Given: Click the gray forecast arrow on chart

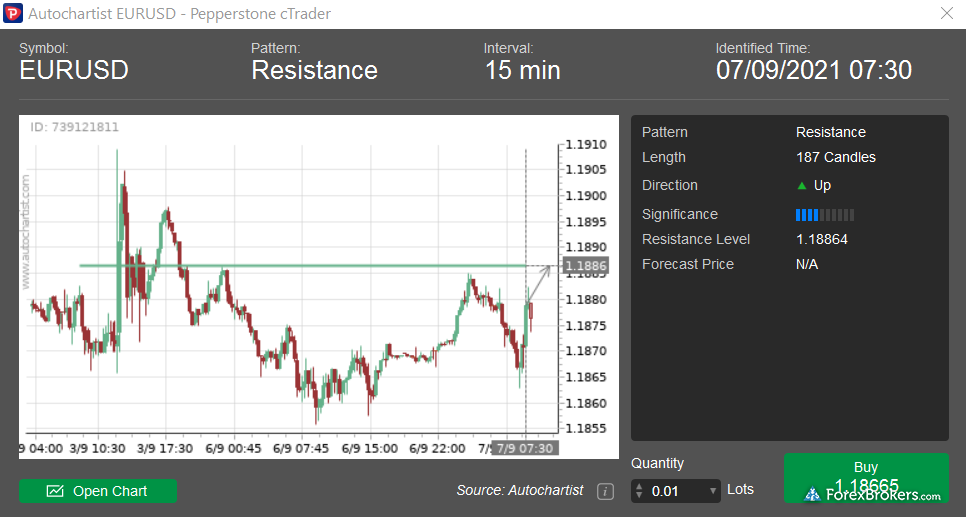Looking at the screenshot, I should (539, 282).
